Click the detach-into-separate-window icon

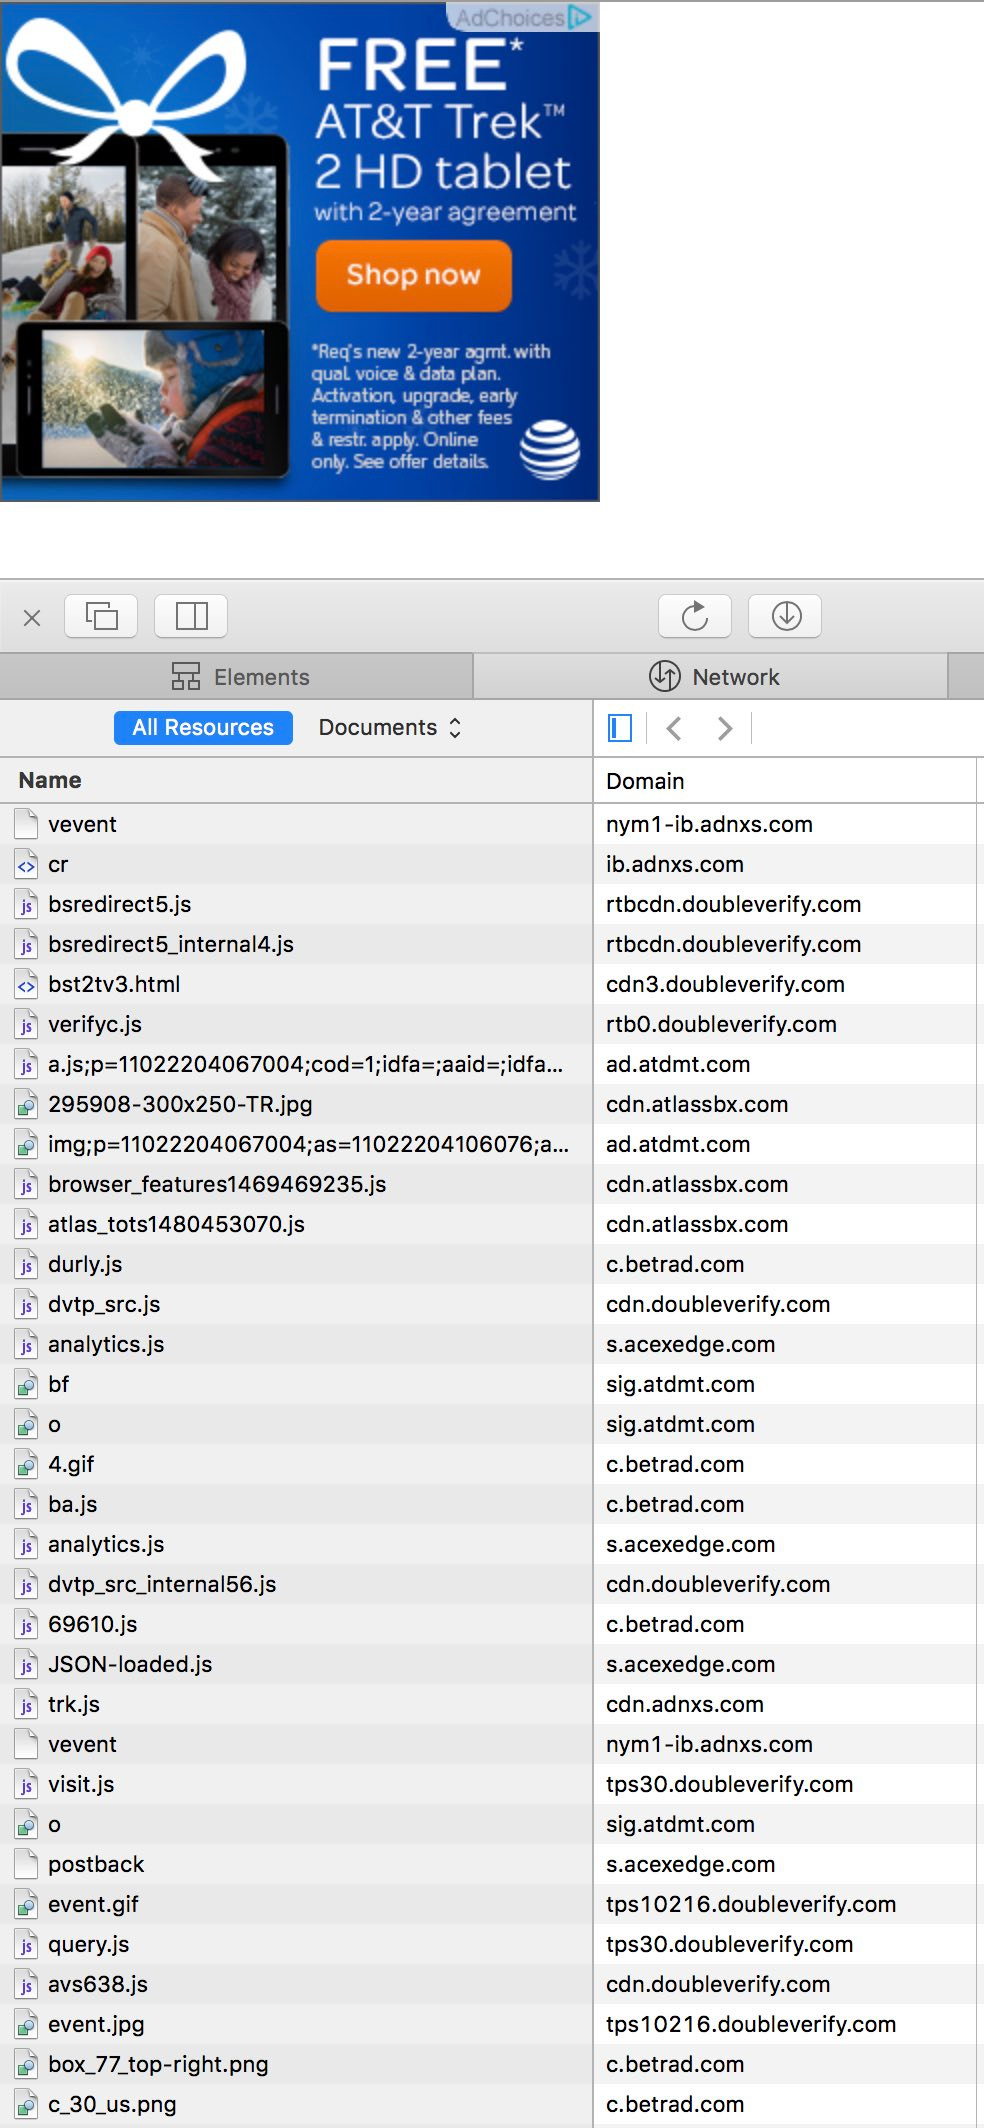101,616
